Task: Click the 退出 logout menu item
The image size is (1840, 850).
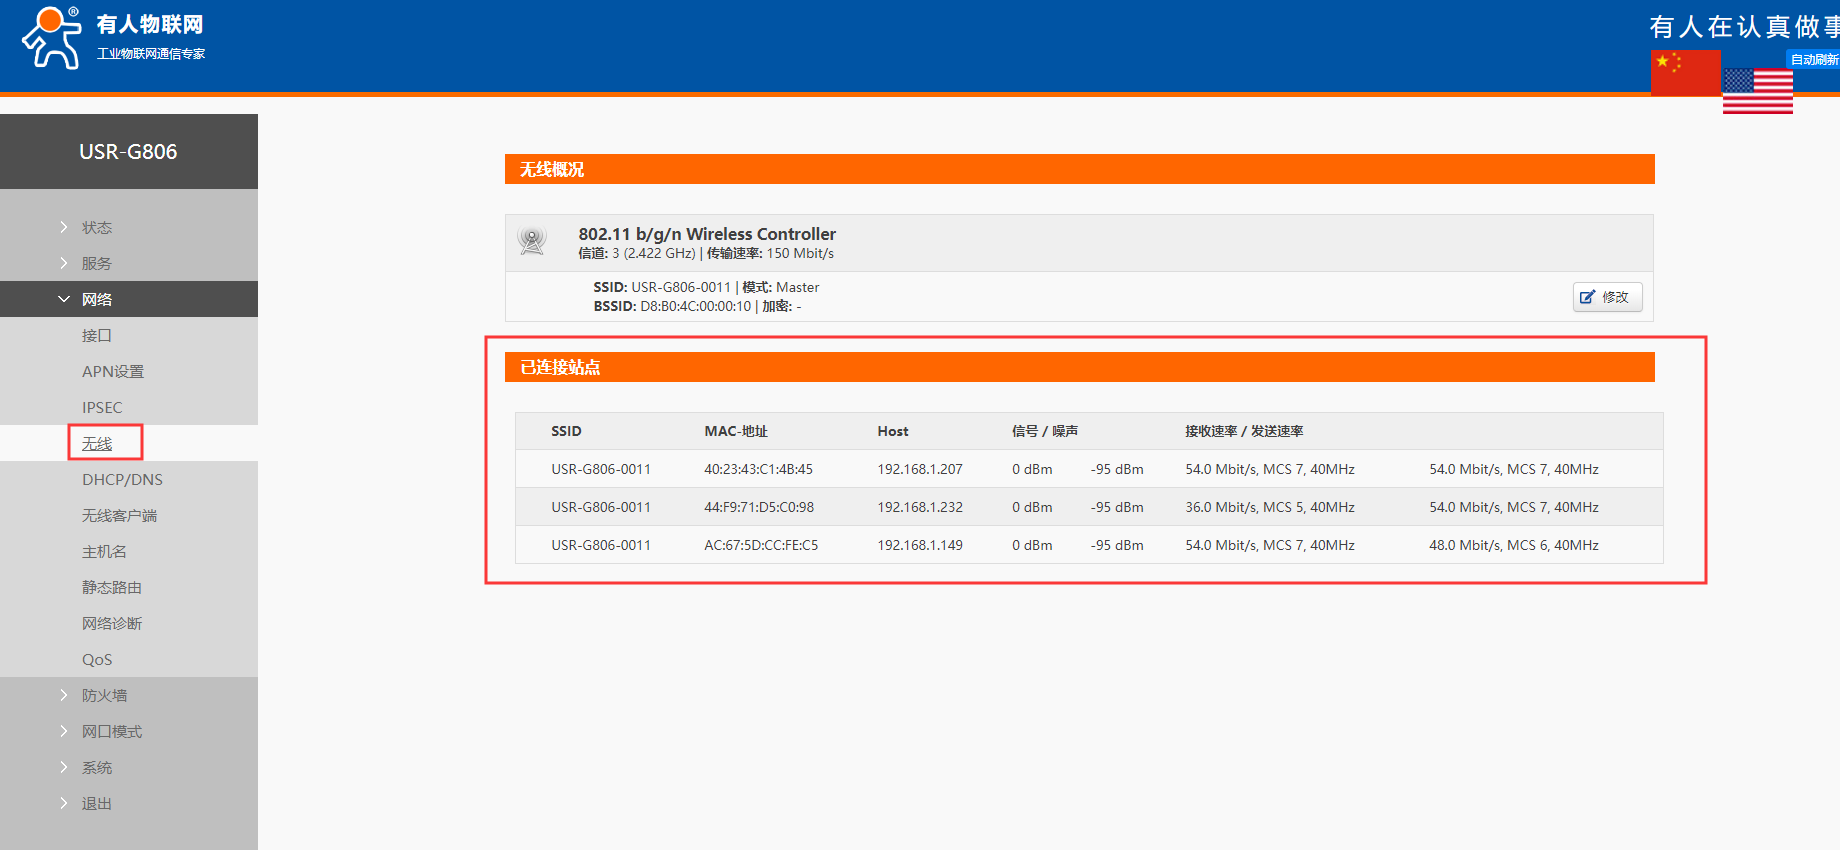Action: point(97,803)
